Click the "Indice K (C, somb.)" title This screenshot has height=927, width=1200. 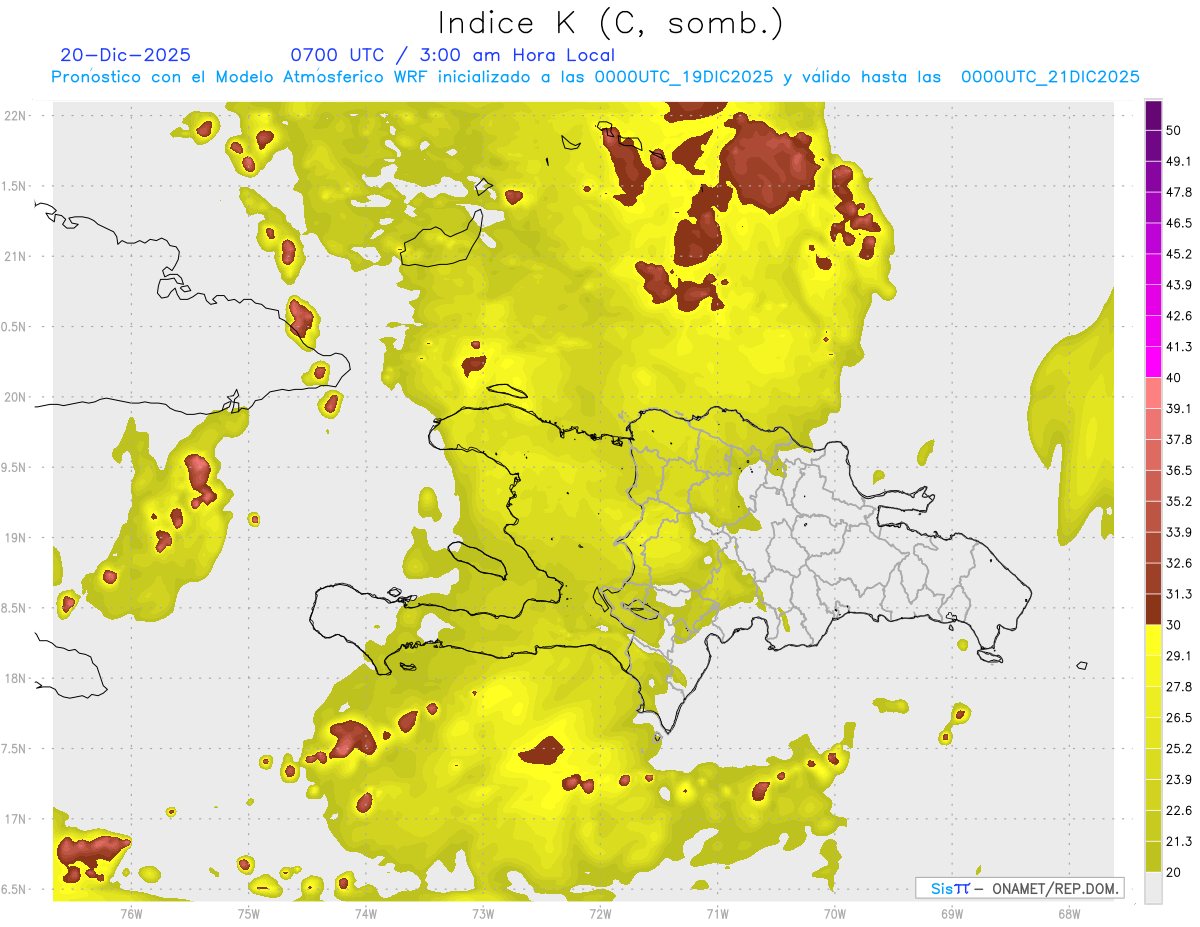(x=611, y=22)
